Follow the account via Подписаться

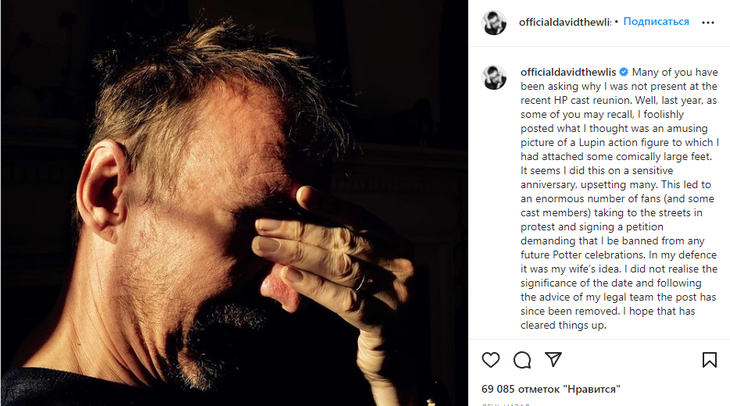(x=656, y=22)
